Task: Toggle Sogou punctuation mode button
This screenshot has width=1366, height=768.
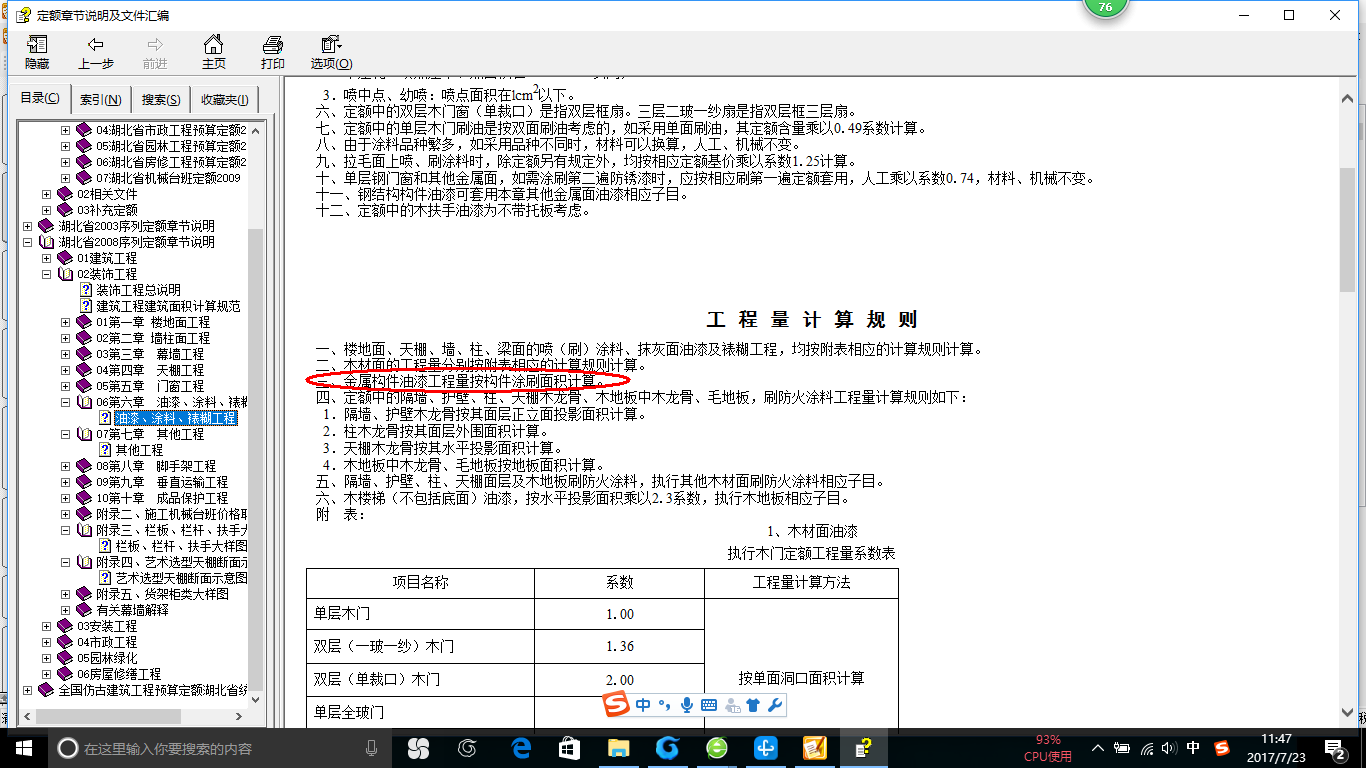Action: coord(664,705)
